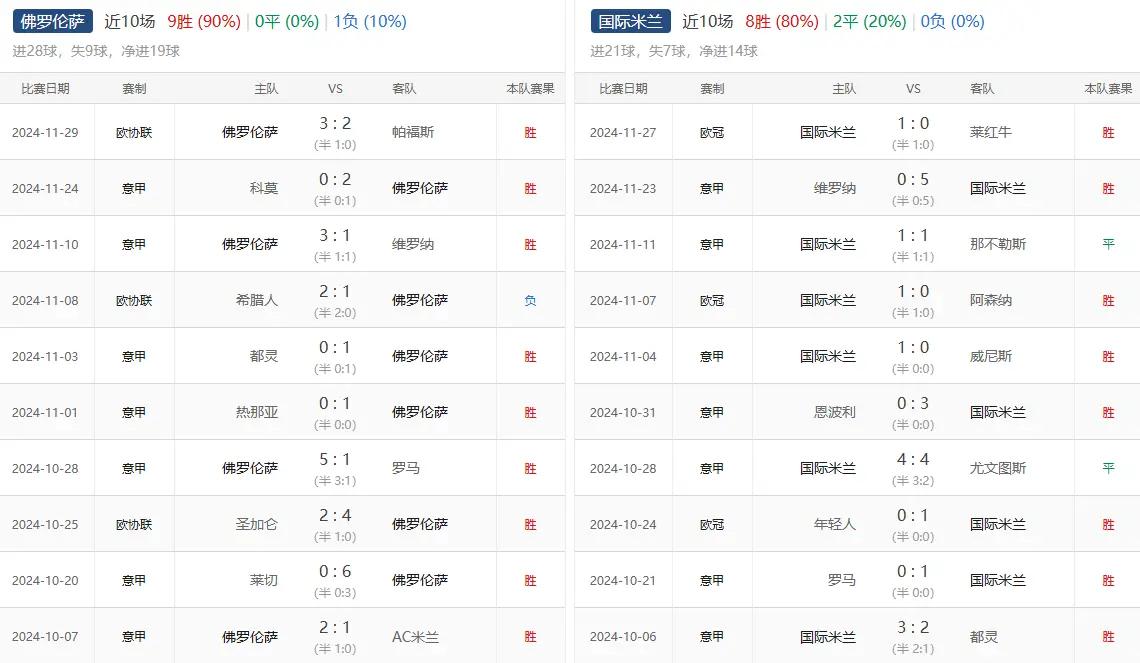
Task: Click 0平 (0%) for 佛罗伦萨
Action: (287, 22)
